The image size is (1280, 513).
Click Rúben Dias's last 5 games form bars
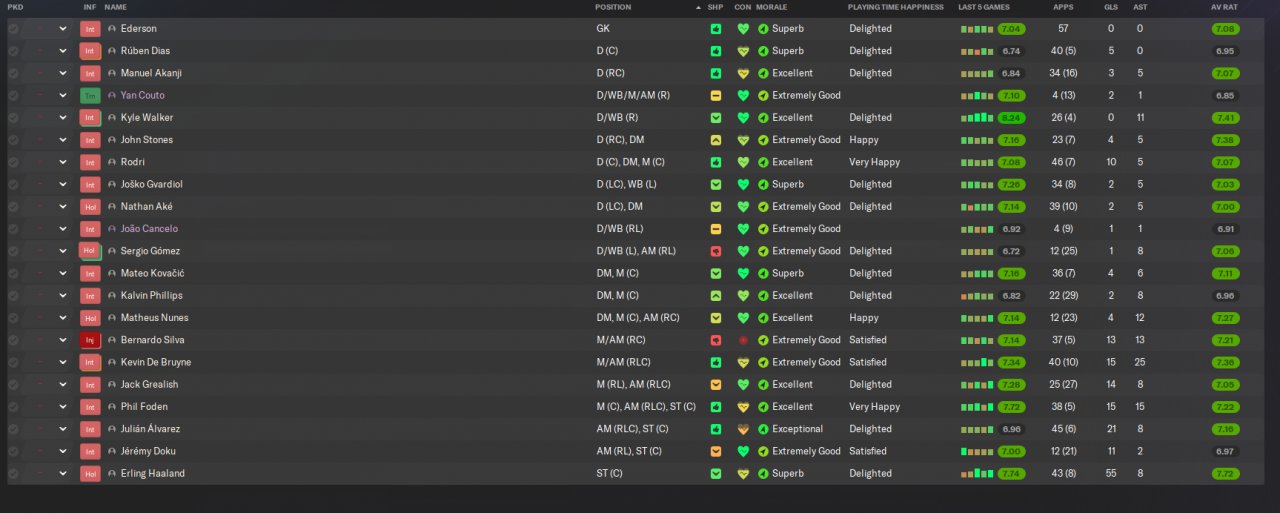977,52
